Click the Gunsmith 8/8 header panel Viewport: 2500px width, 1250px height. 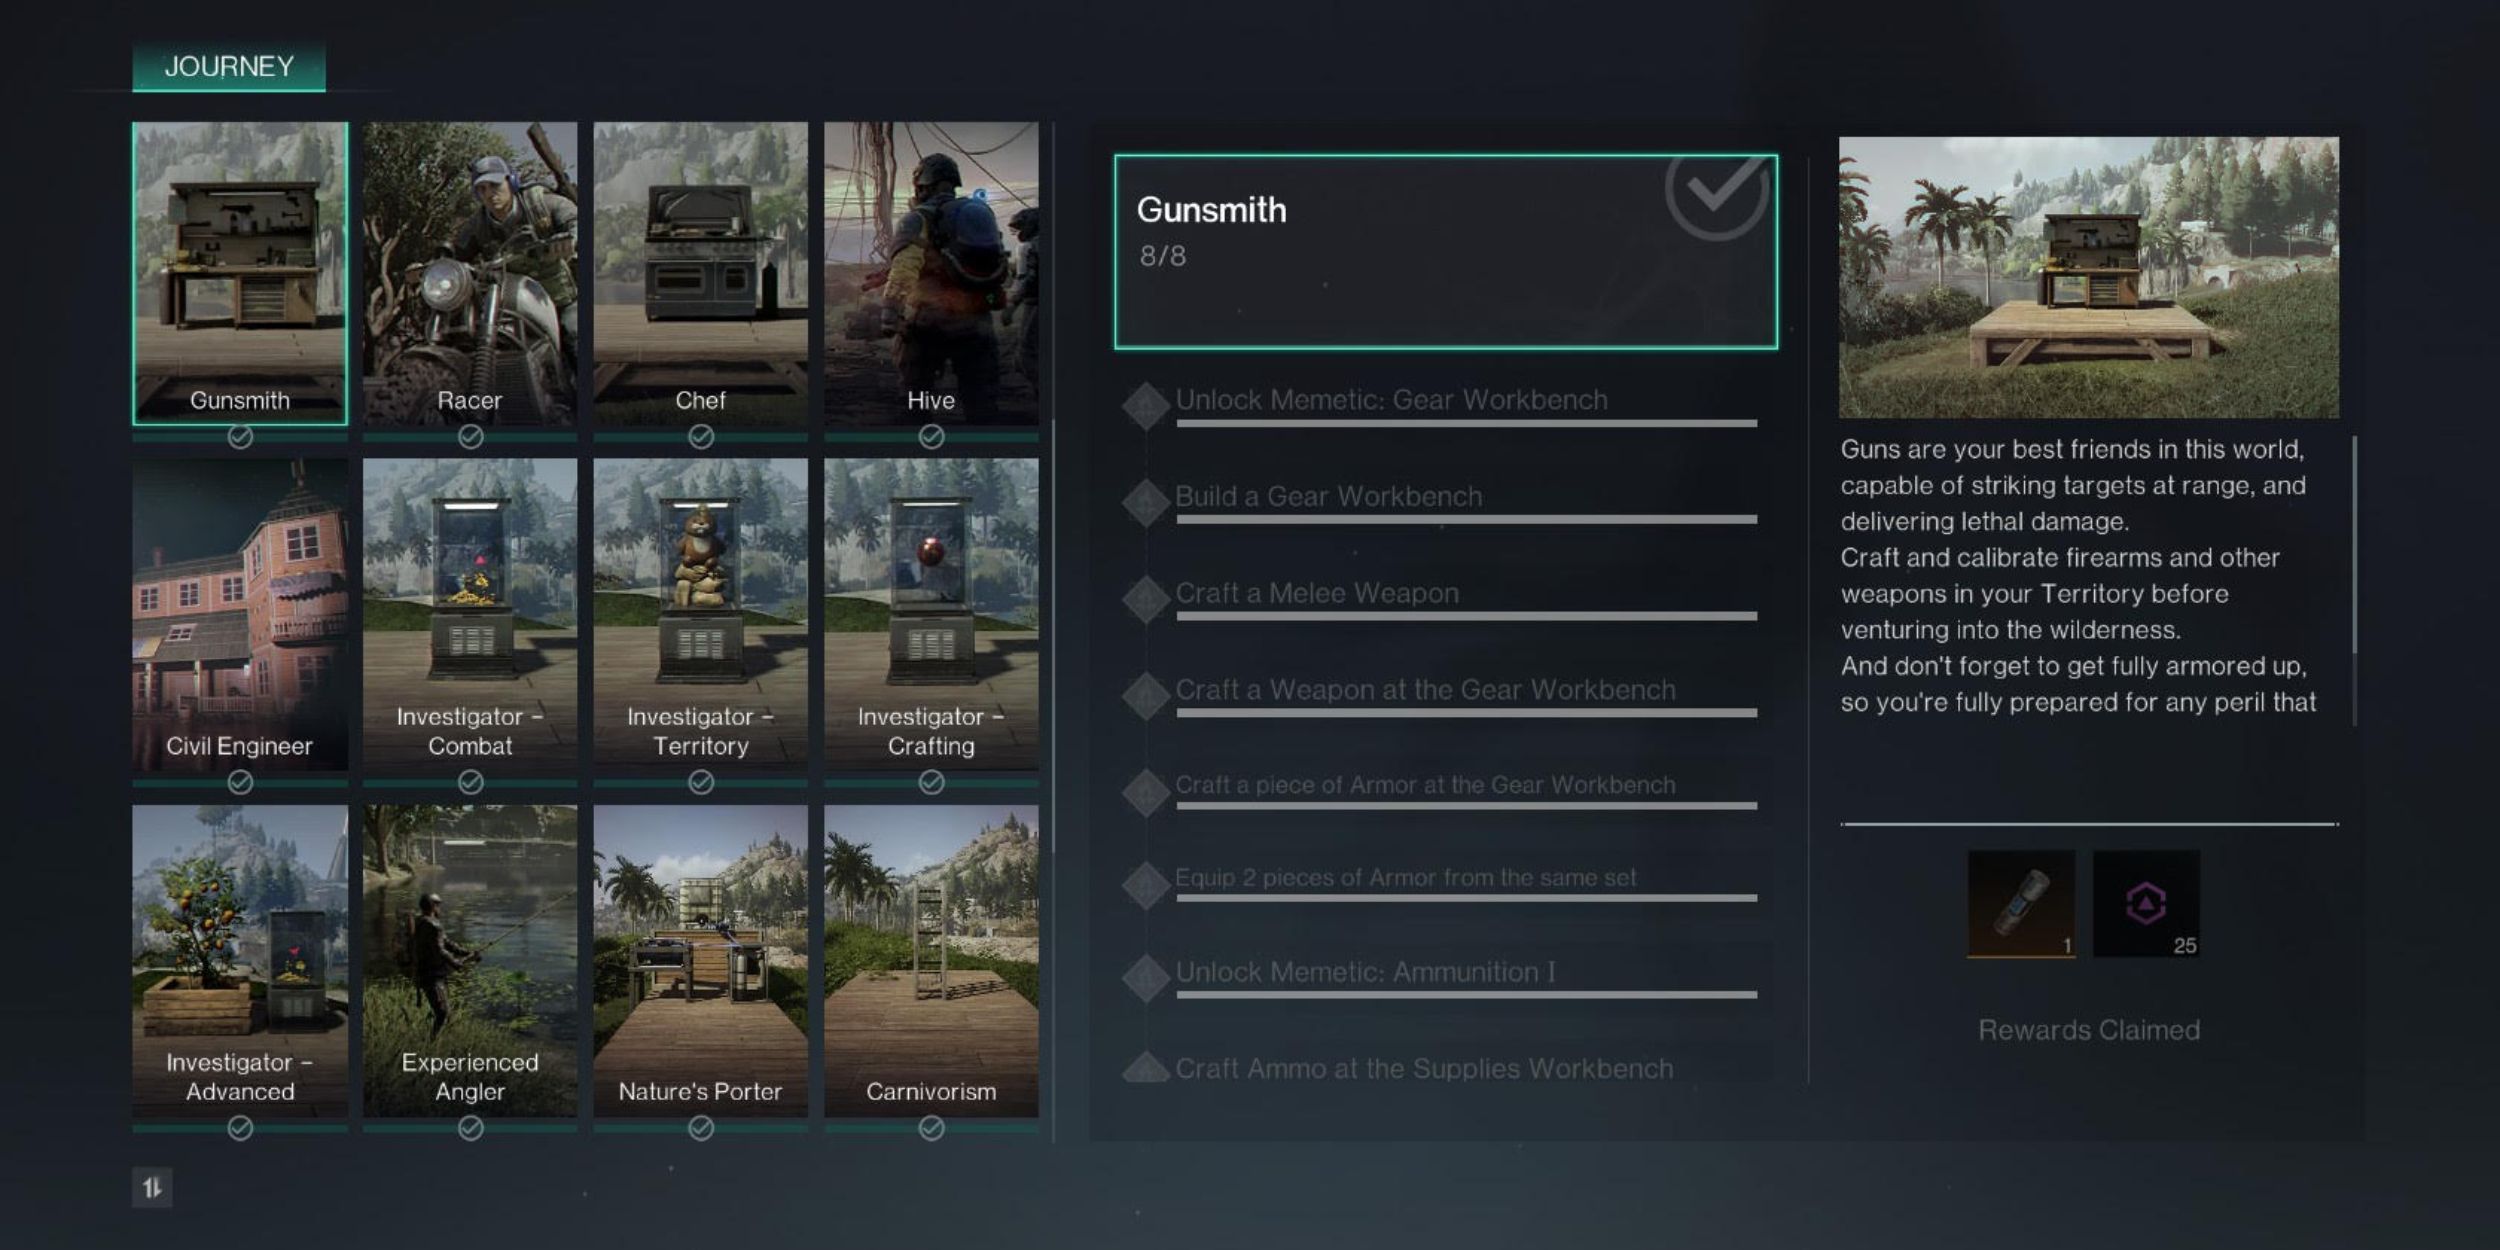(x=1446, y=252)
